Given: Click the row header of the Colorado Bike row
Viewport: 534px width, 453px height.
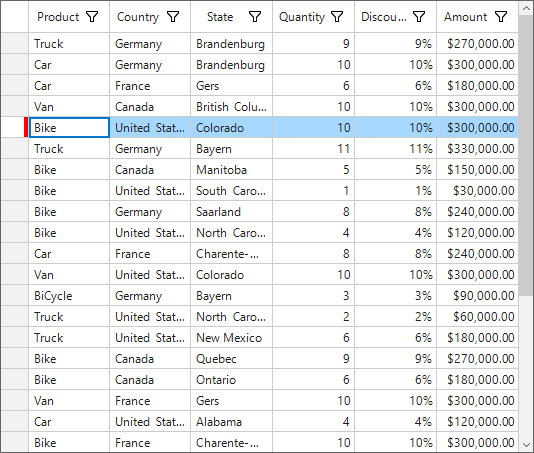Looking at the screenshot, I should click(x=15, y=128).
